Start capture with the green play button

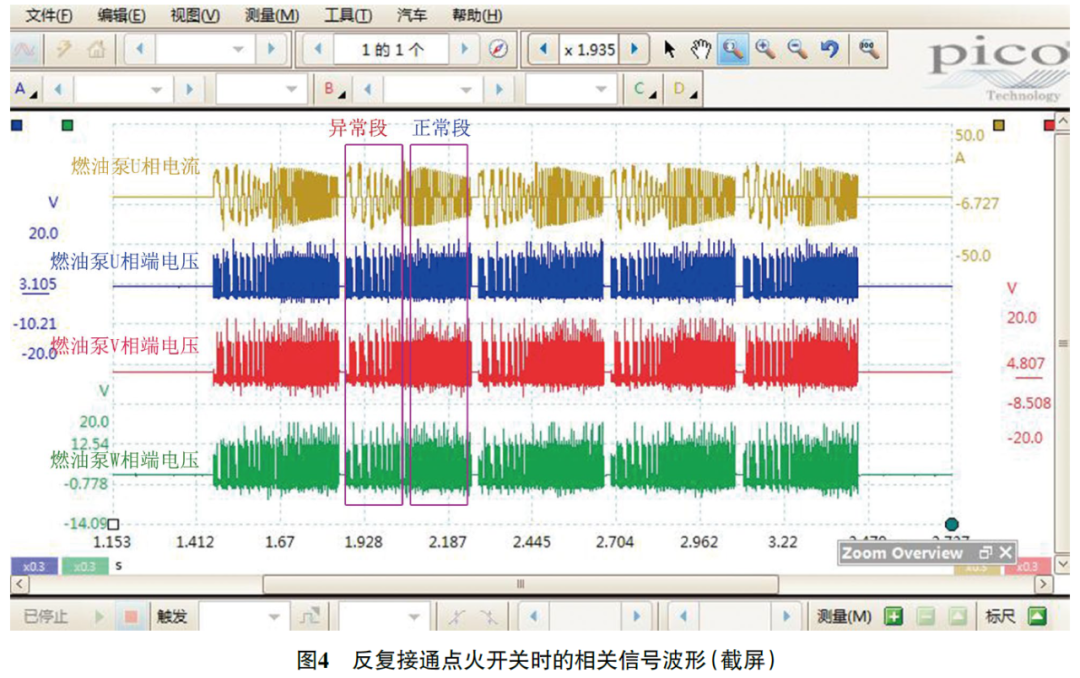[x=98, y=617]
